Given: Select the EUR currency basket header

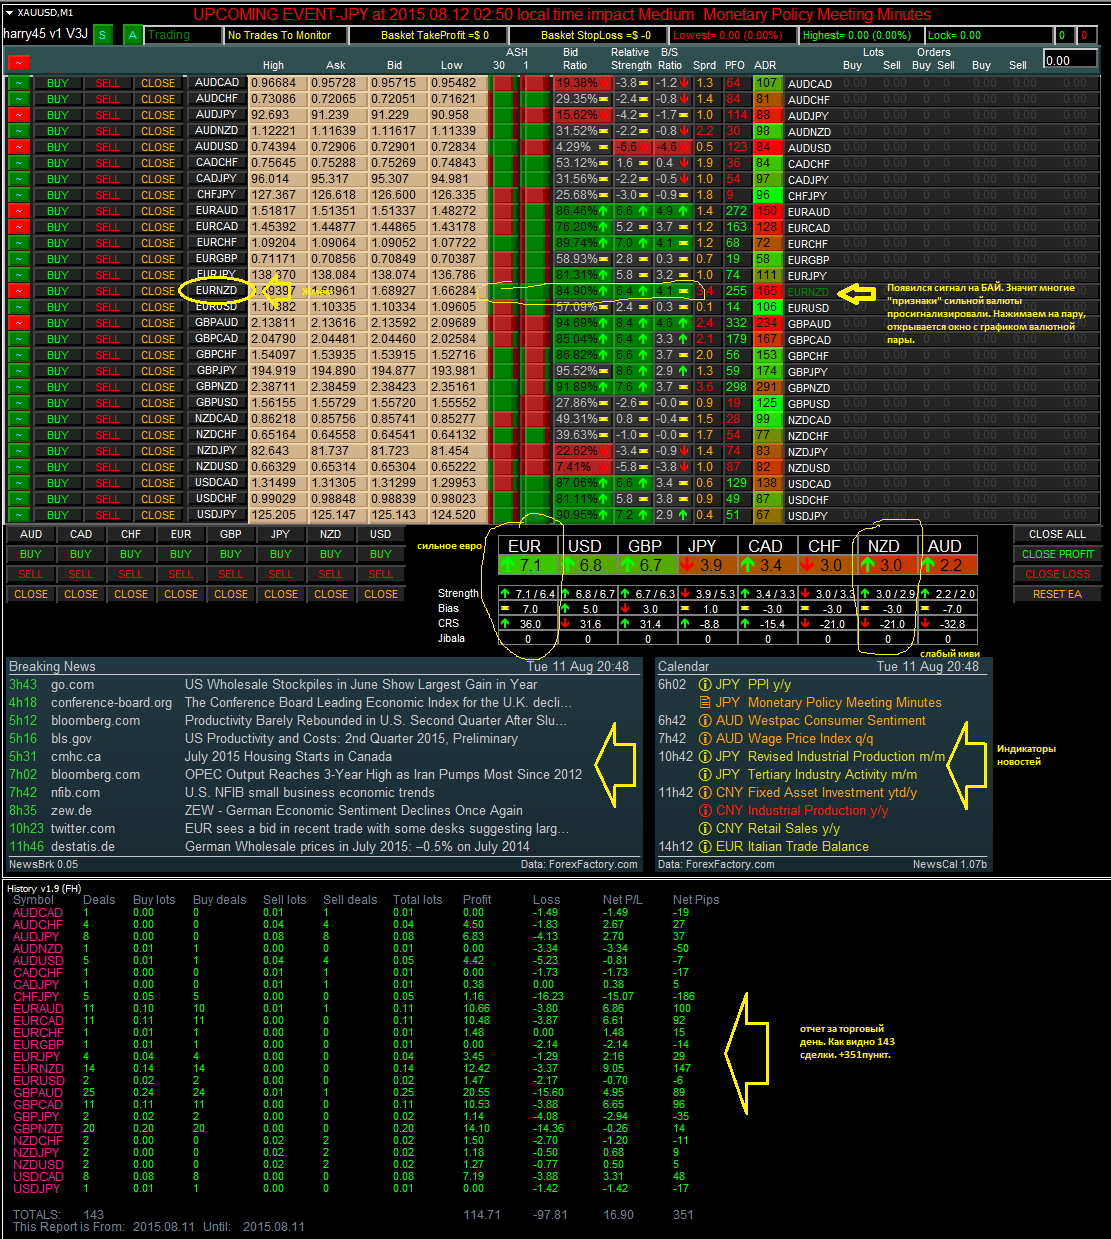Looking at the screenshot, I should (x=181, y=534).
